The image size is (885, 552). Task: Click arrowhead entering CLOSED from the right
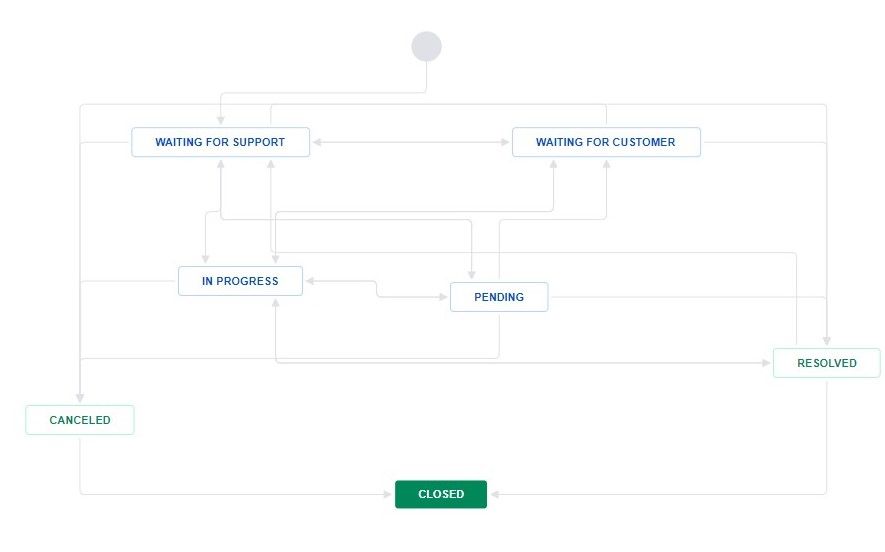point(494,494)
